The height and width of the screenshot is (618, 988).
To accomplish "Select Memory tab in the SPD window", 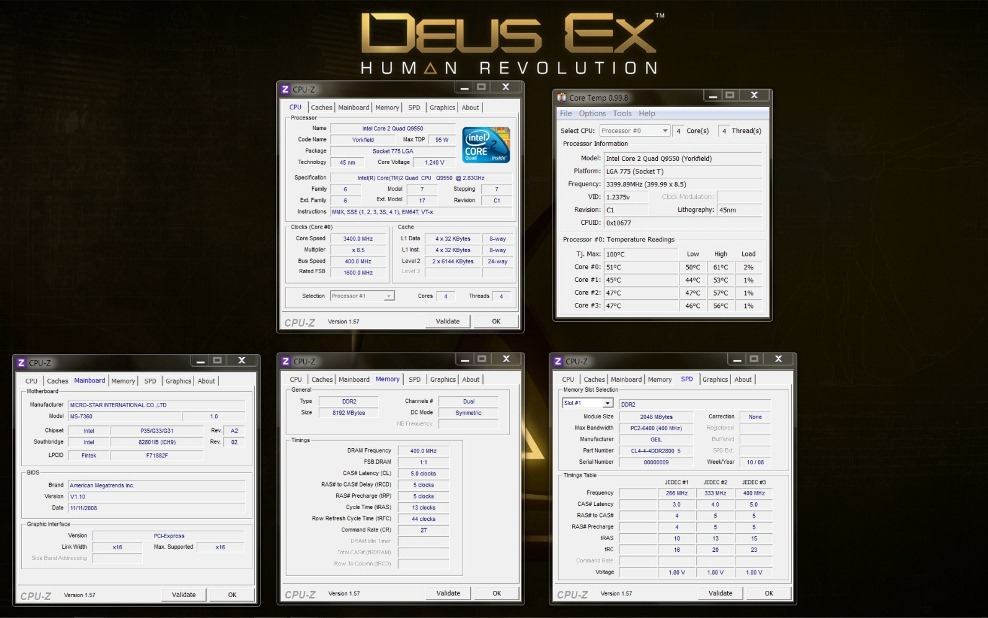I will point(659,380).
